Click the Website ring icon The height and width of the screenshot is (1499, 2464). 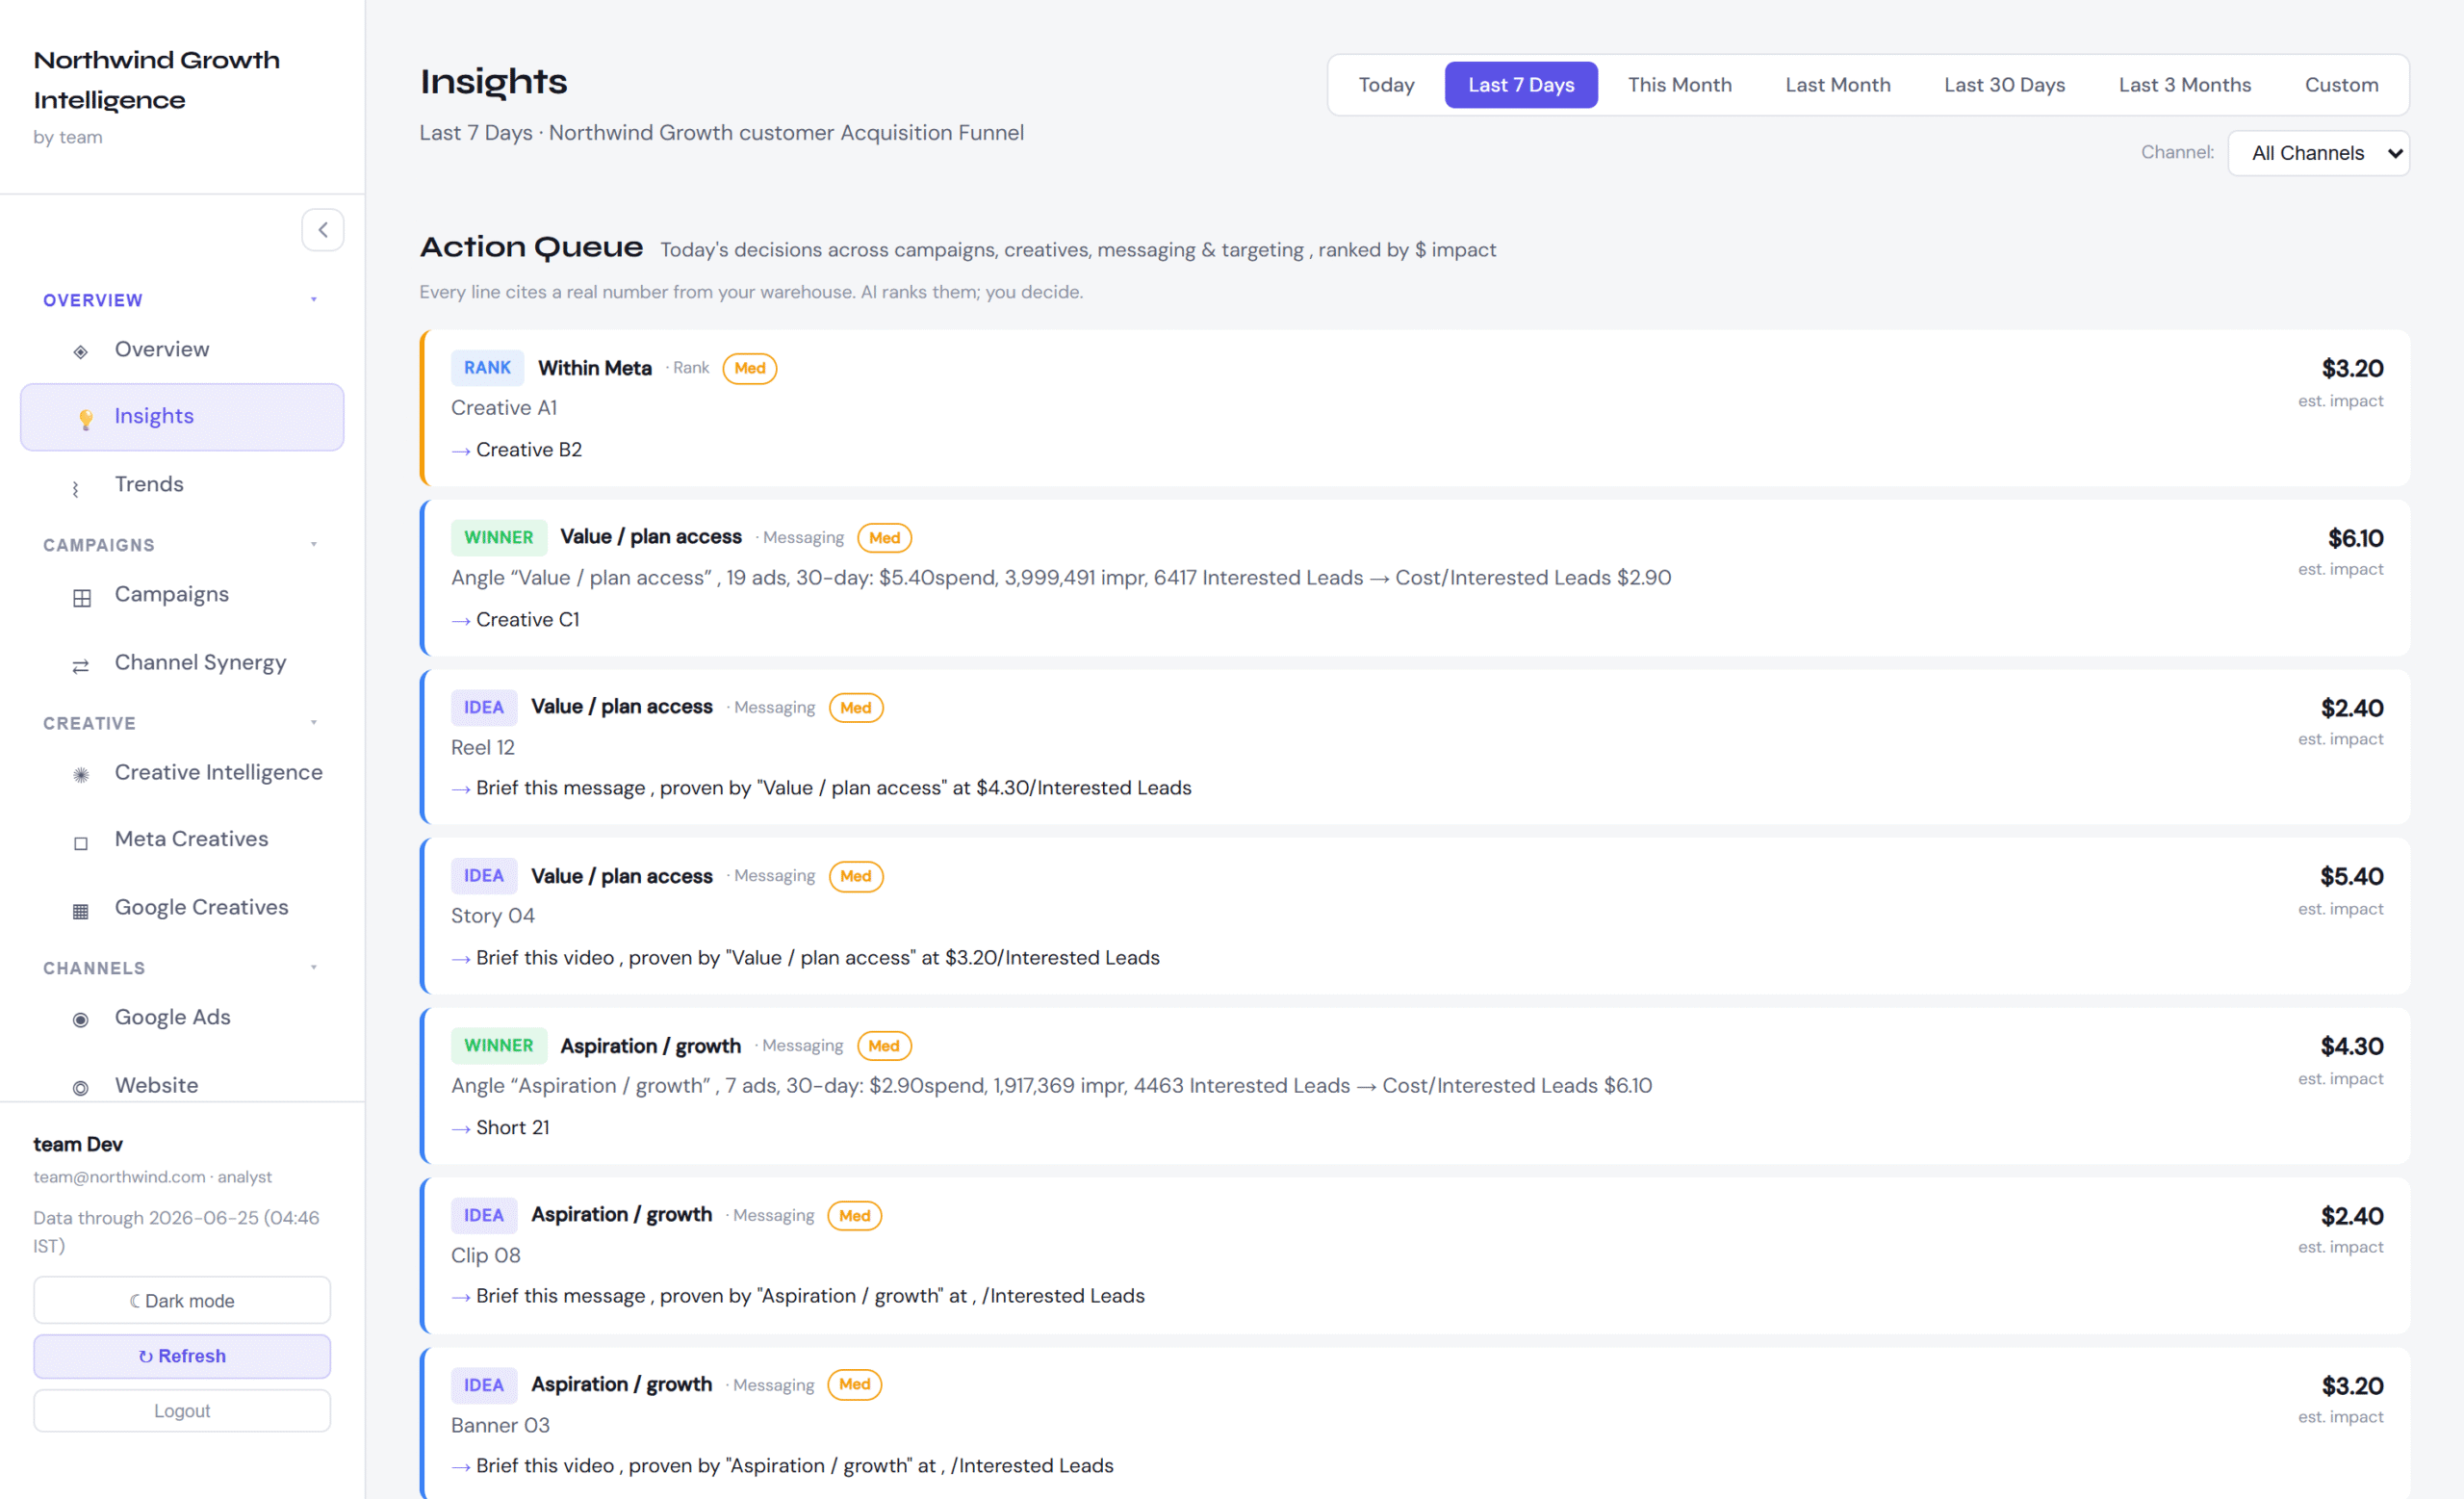pyautogui.click(x=81, y=1087)
